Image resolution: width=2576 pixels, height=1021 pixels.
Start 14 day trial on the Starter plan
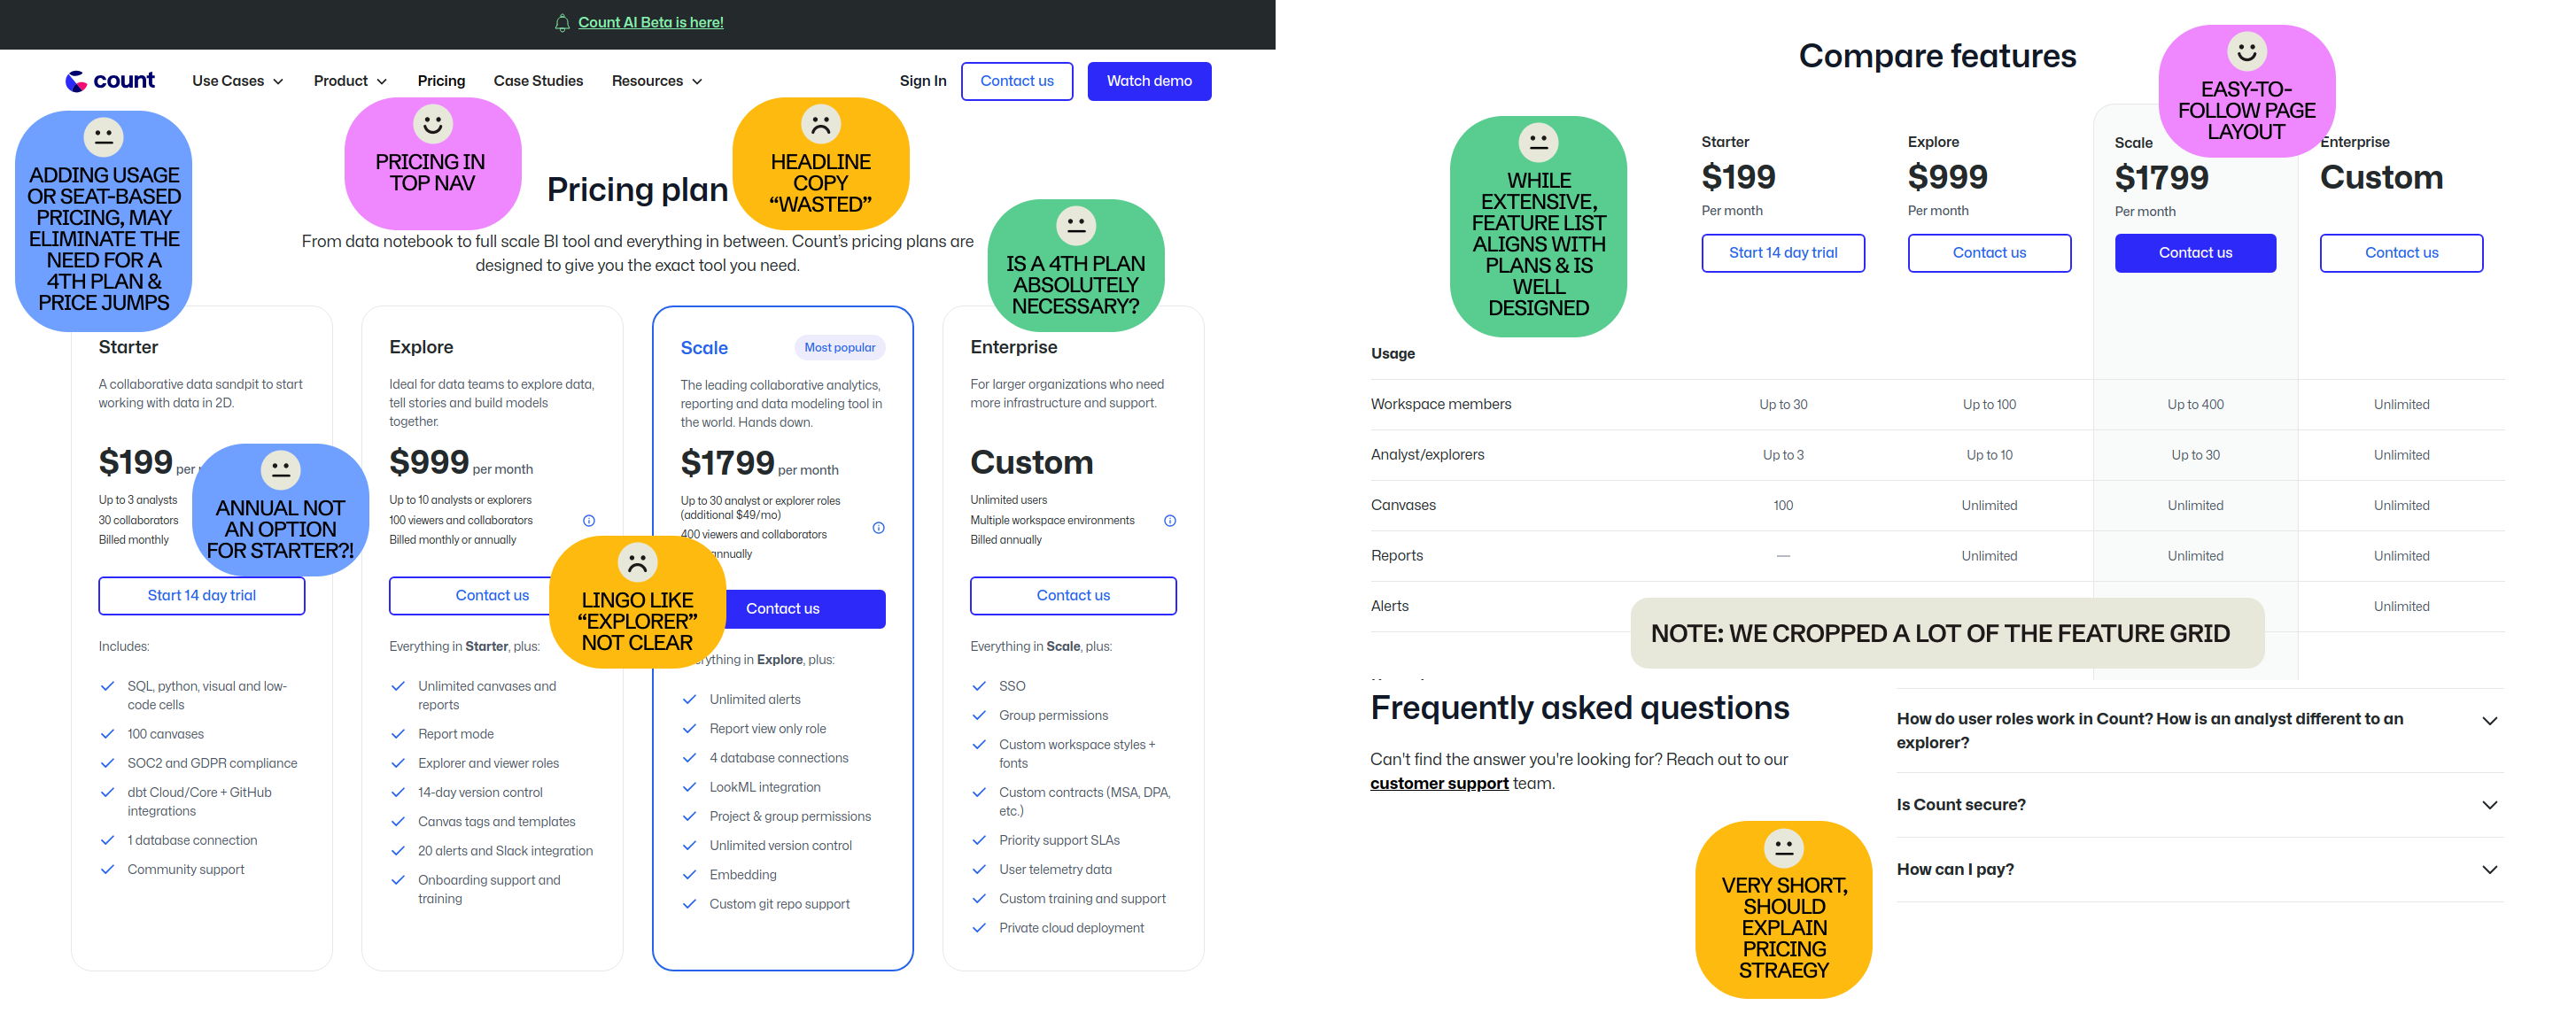[x=201, y=595]
